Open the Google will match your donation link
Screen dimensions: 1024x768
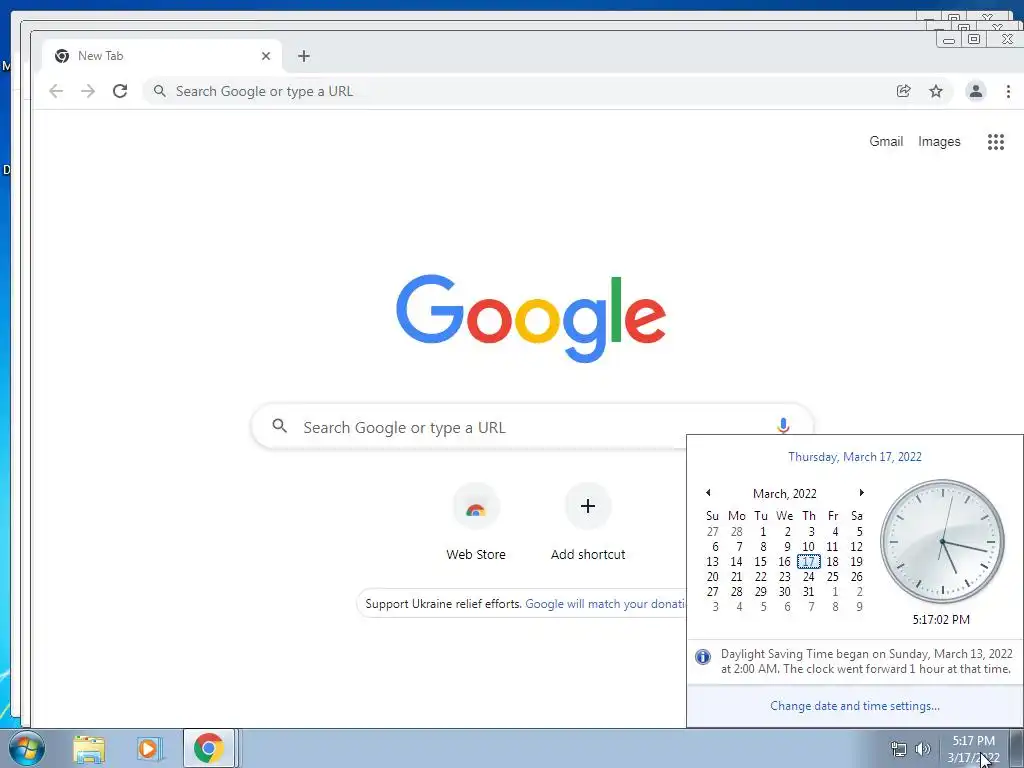(x=605, y=603)
